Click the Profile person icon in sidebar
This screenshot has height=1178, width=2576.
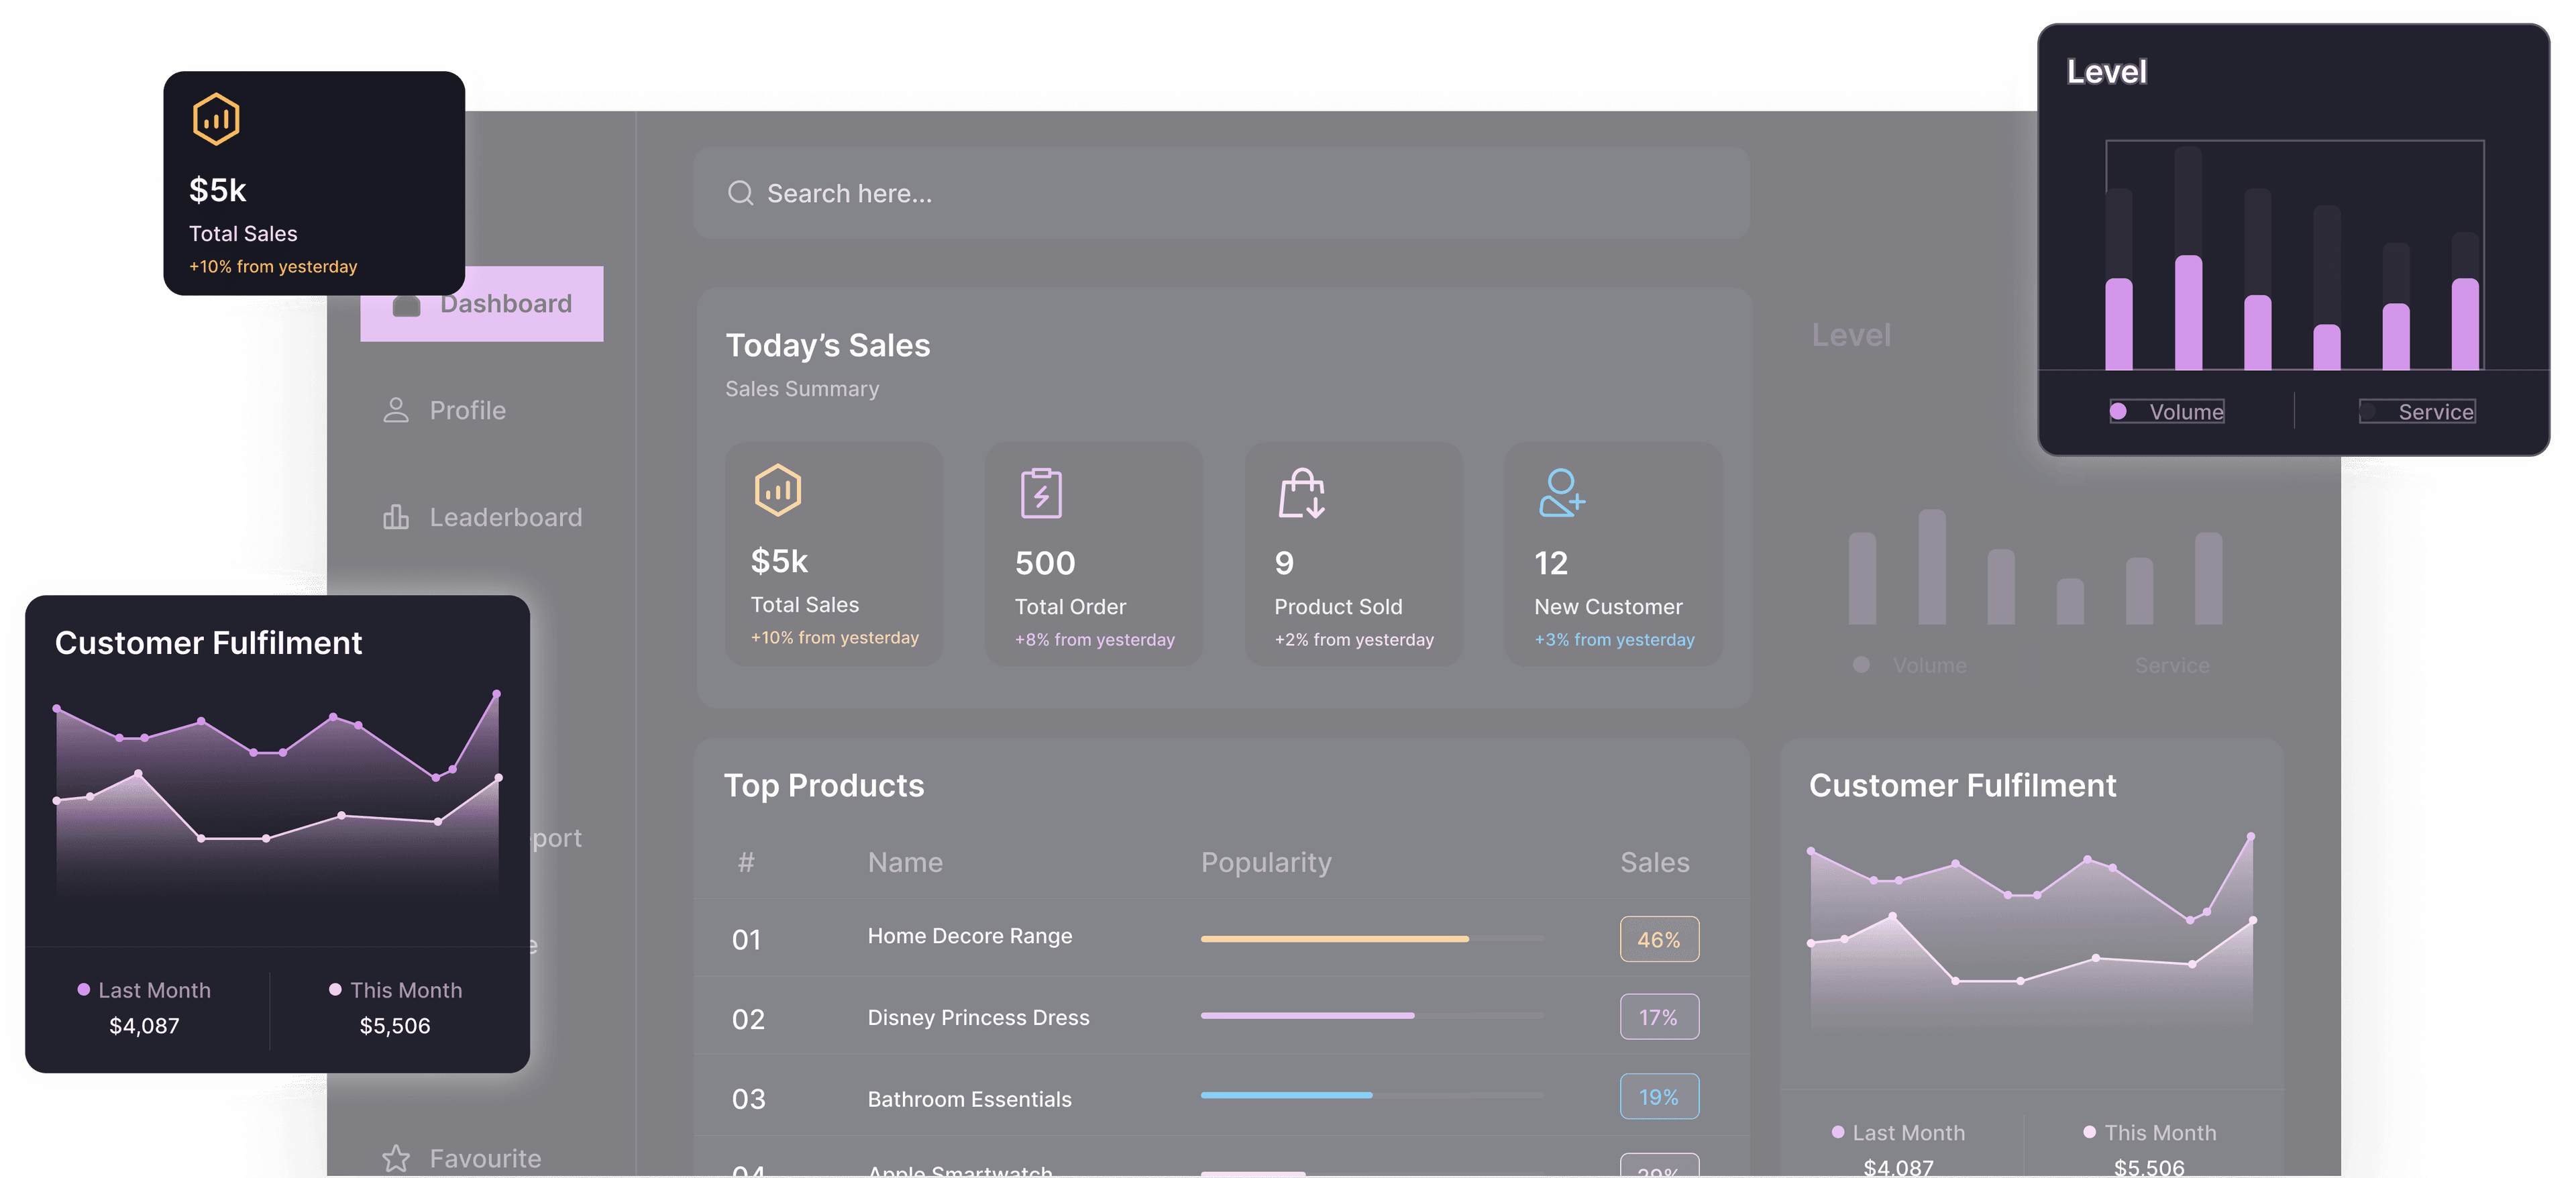click(x=396, y=410)
